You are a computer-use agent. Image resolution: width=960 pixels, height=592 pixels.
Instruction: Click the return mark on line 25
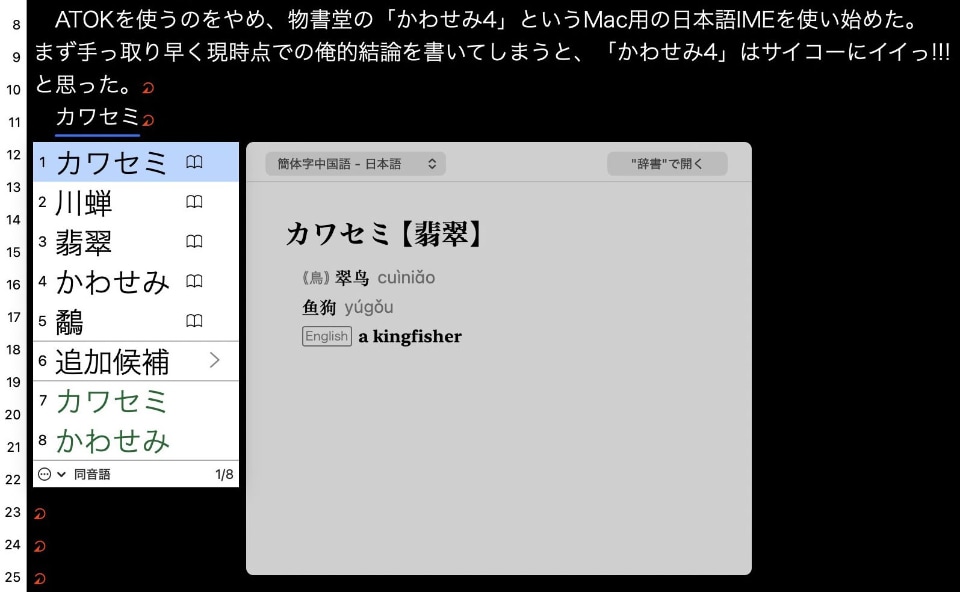click(40, 578)
